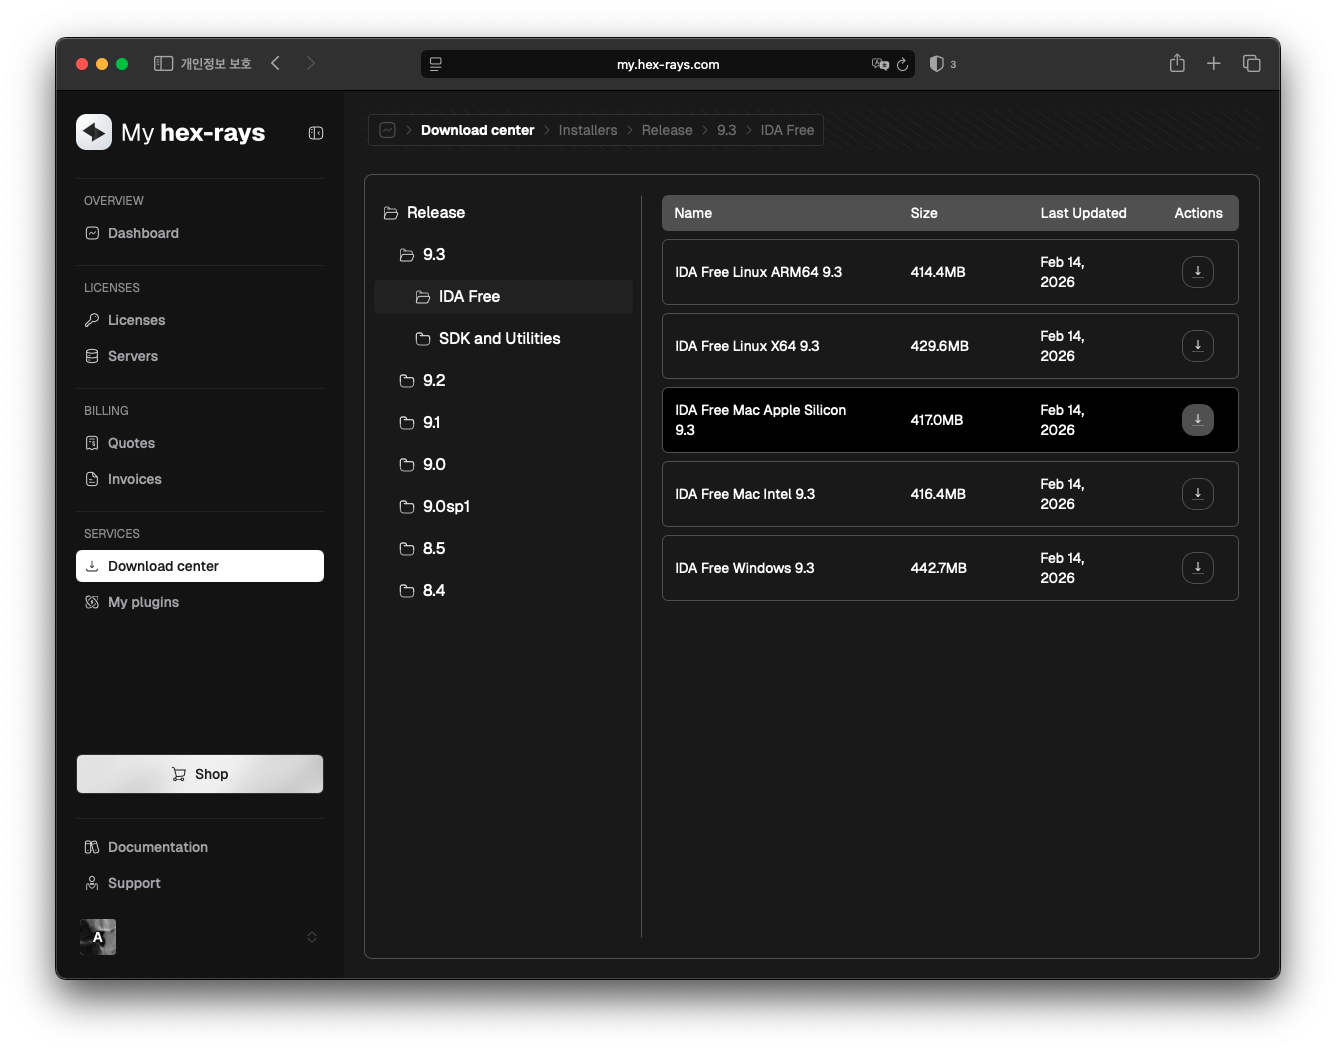Toggle the Safari sidebar button
This screenshot has height=1053, width=1336.
point(163,64)
